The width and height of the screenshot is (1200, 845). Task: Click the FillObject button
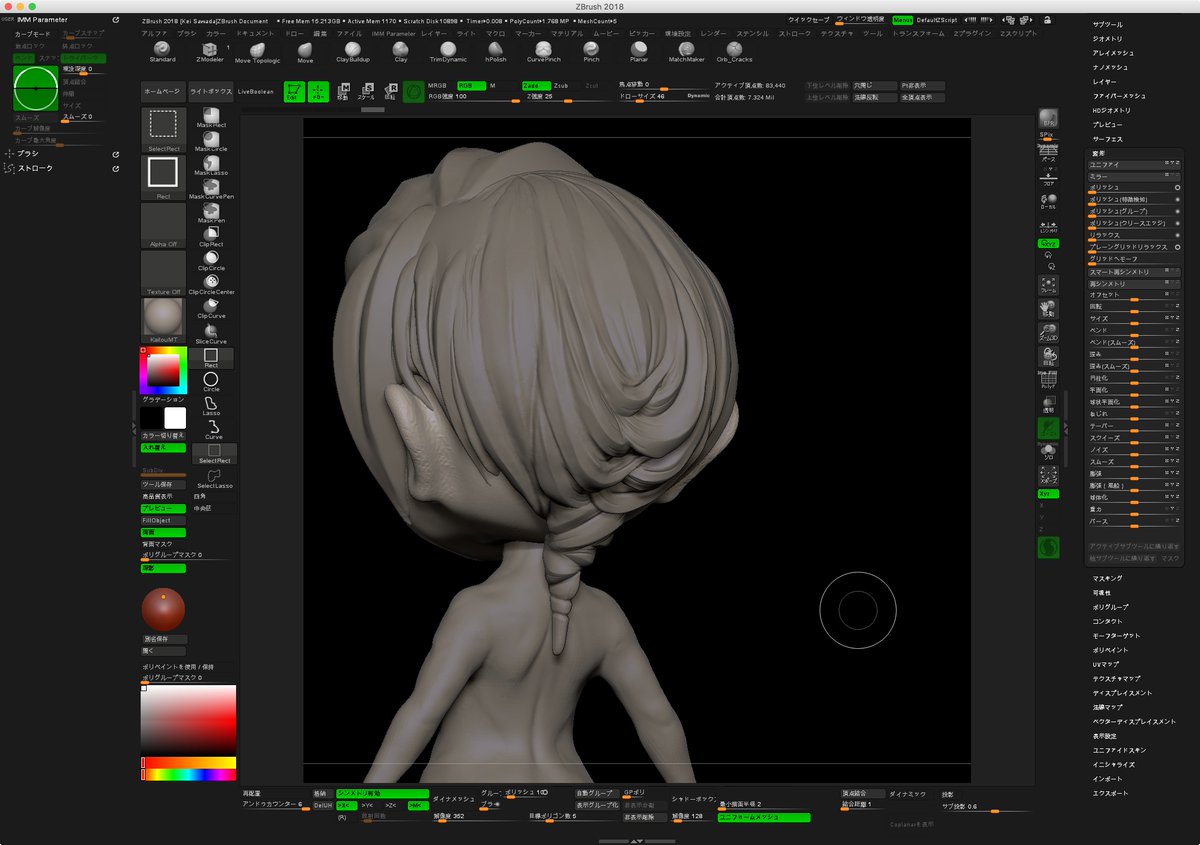coord(163,521)
